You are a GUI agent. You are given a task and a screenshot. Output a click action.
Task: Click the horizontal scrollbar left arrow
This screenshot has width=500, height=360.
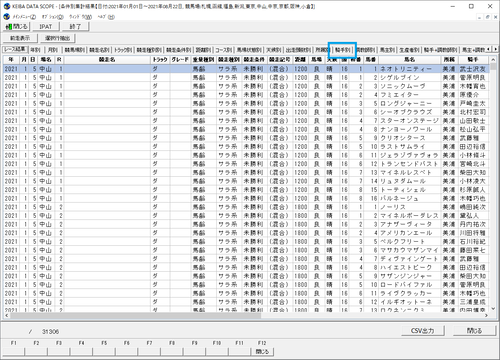7,315
